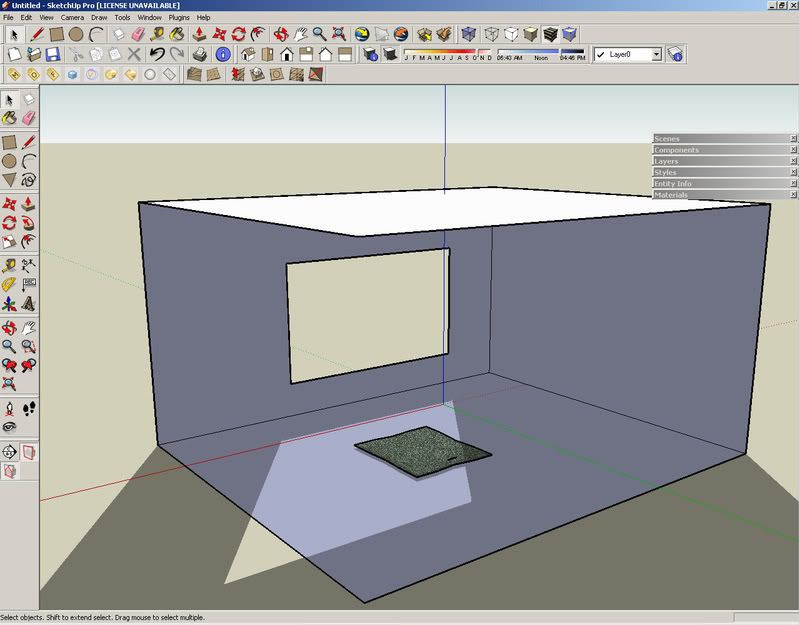Toggle the Display Shadows button
The height and width of the screenshot is (625, 799).
[x=390, y=54]
